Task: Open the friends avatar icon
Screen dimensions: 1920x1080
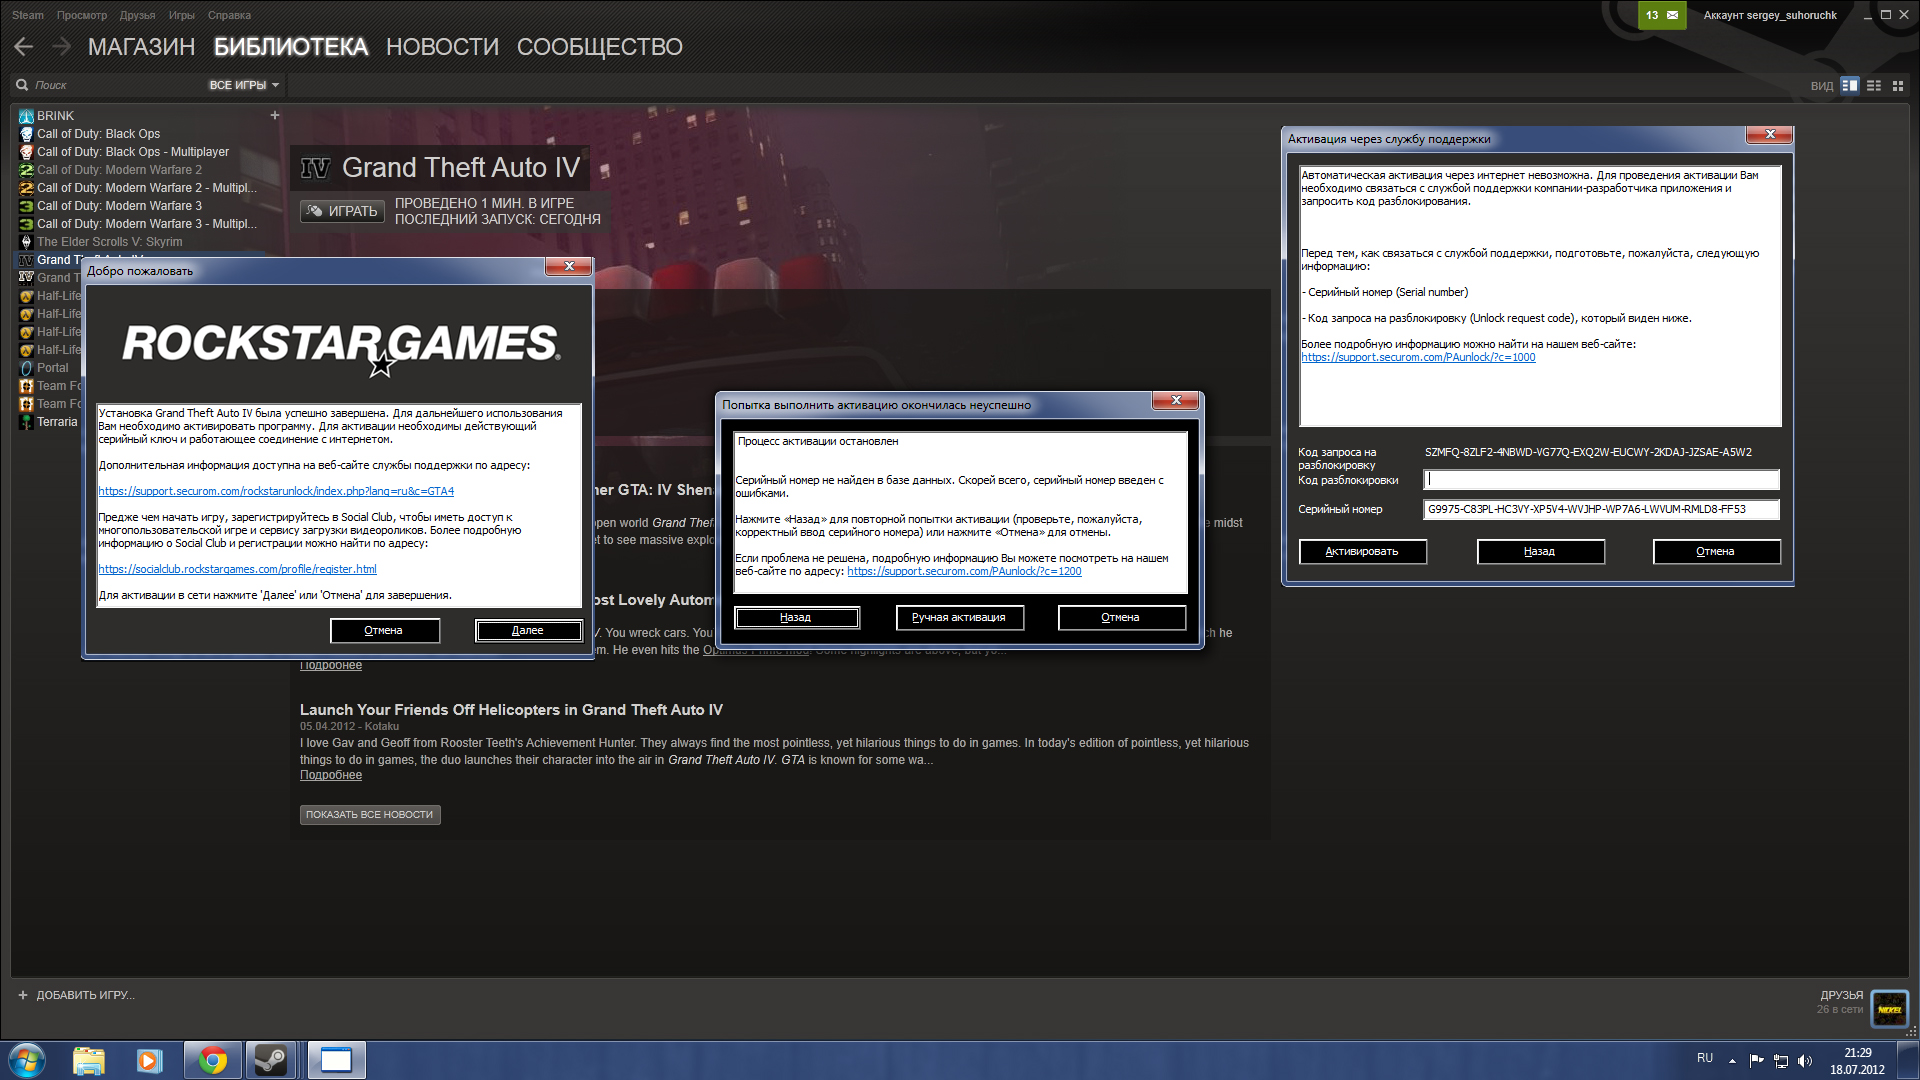Action: [x=1889, y=1008]
